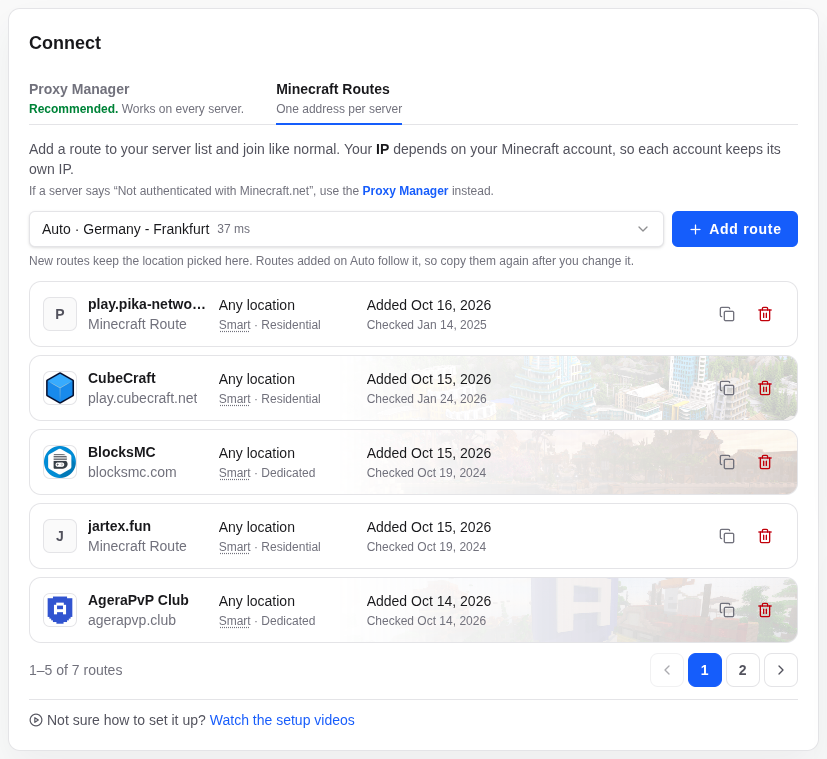Screen dimensions: 827x759
Task: Delete the play.pika-network route
Action: click(x=765, y=314)
